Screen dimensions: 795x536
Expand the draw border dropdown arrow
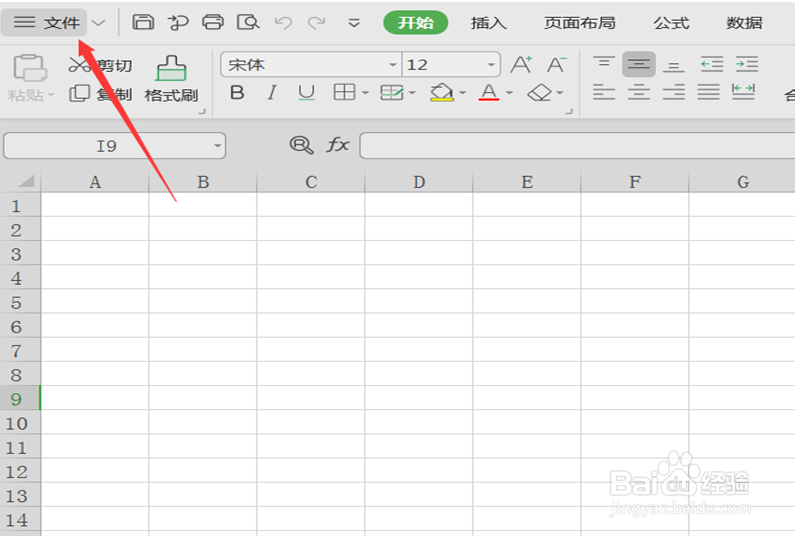click(x=412, y=93)
